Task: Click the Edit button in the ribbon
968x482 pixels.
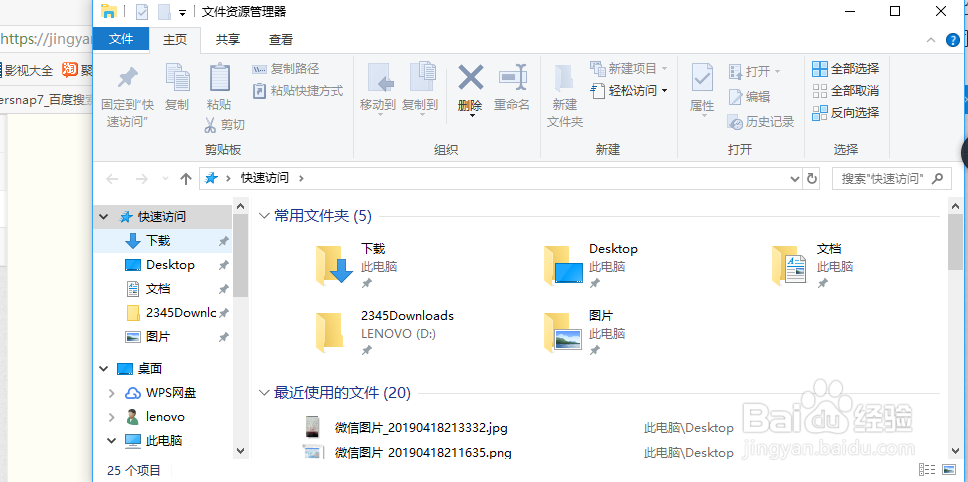Action: pos(749,97)
